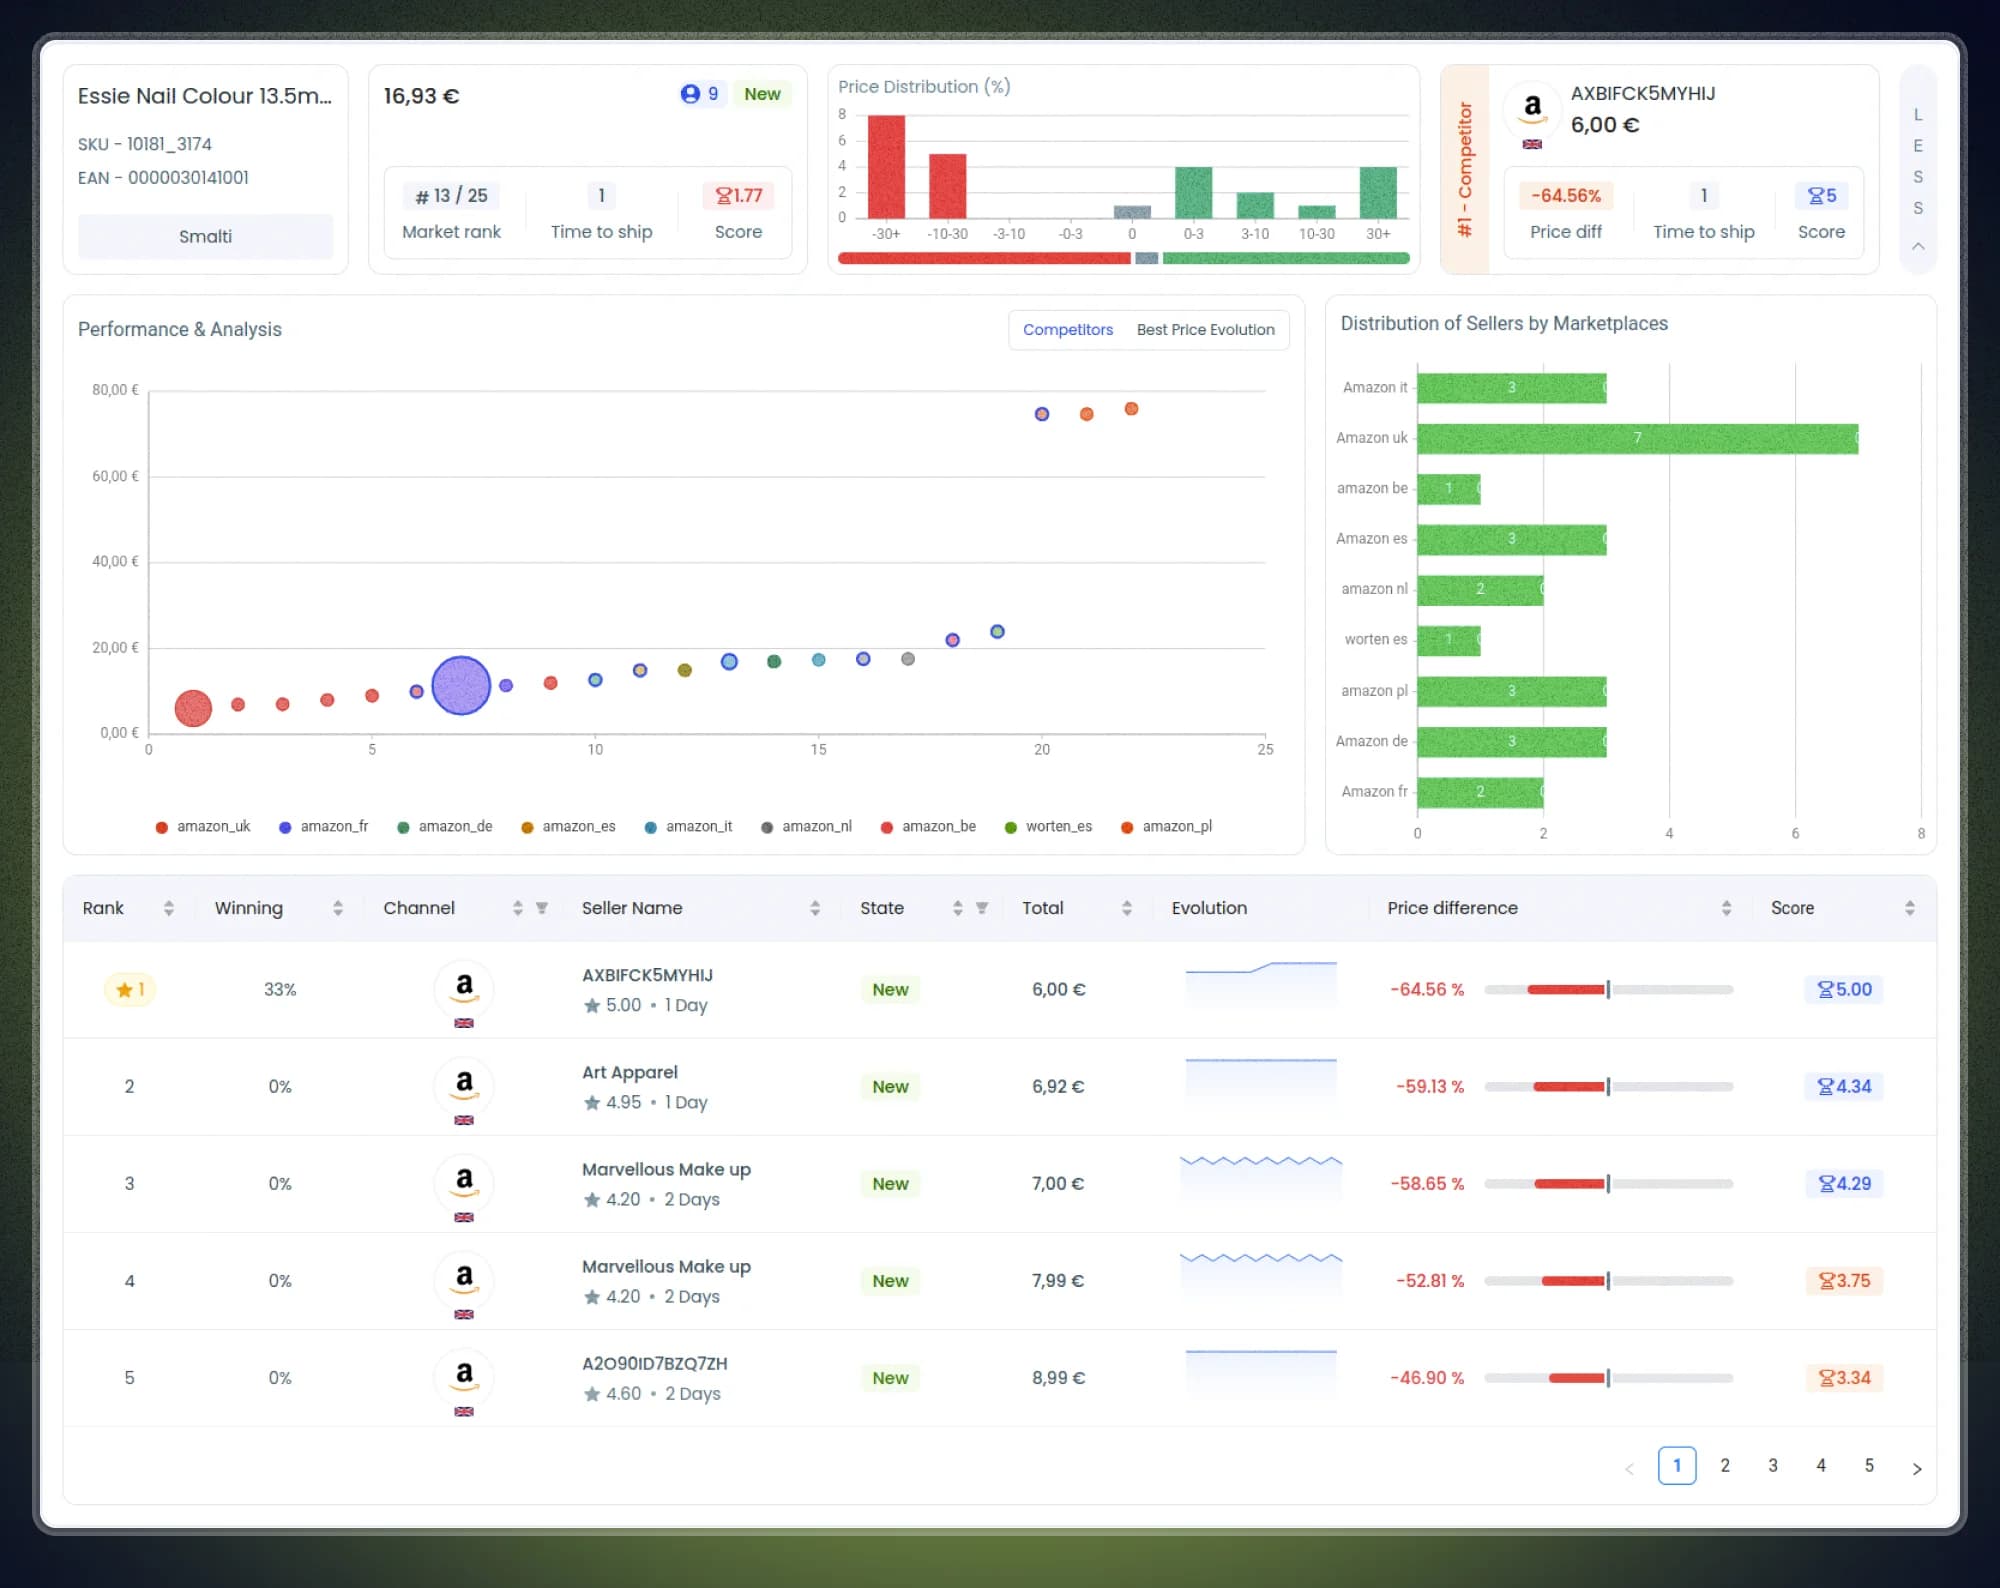Sort table by State arrows

click(x=958, y=908)
